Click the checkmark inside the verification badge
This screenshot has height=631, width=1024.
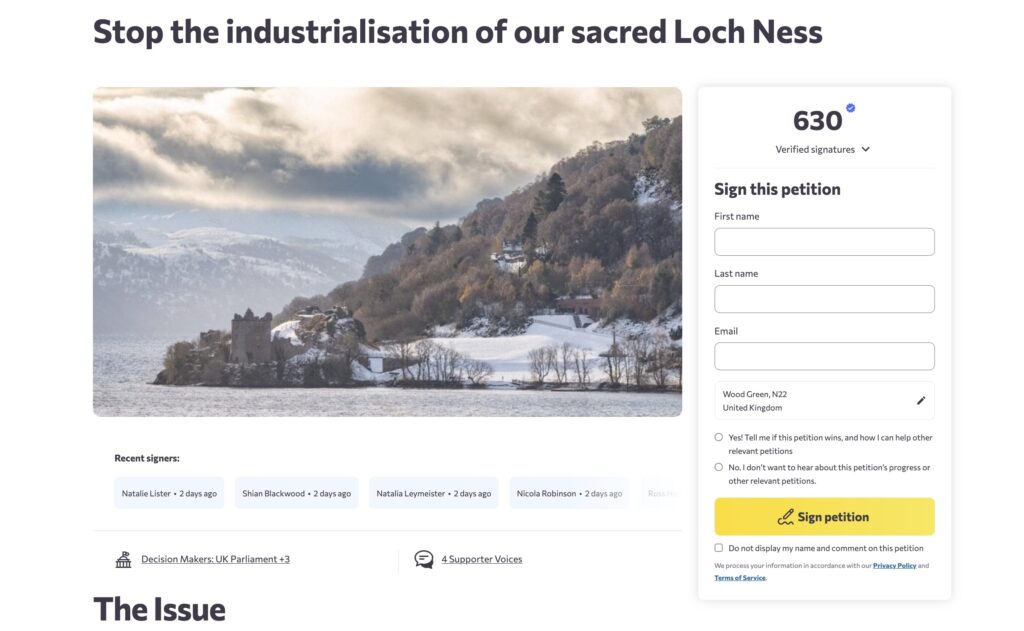tap(849, 108)
